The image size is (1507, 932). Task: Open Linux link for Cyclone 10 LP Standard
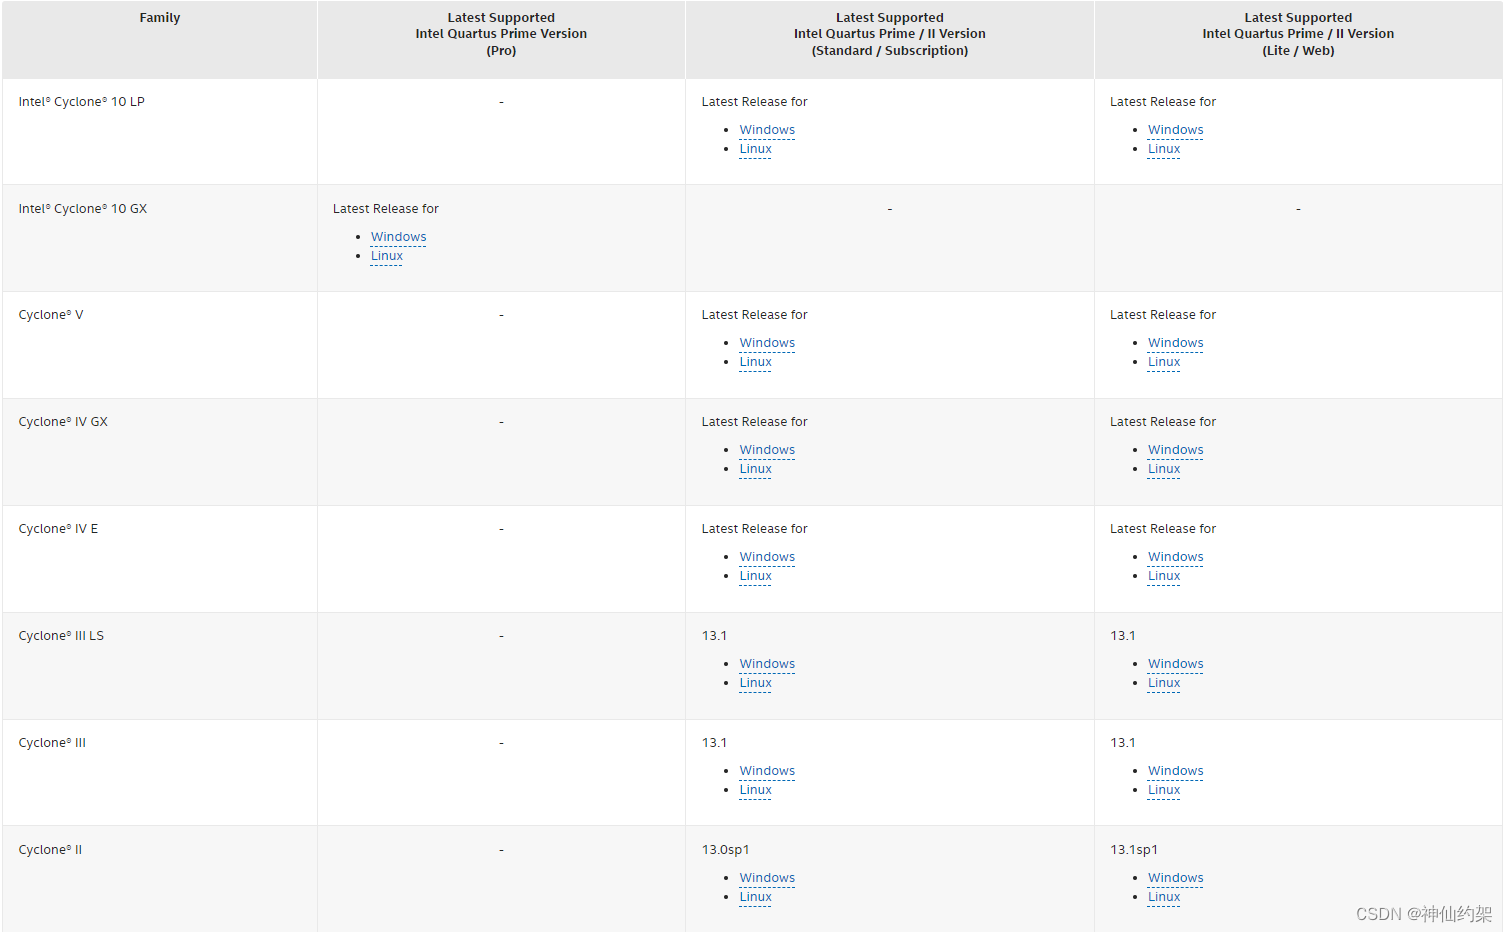755,149
